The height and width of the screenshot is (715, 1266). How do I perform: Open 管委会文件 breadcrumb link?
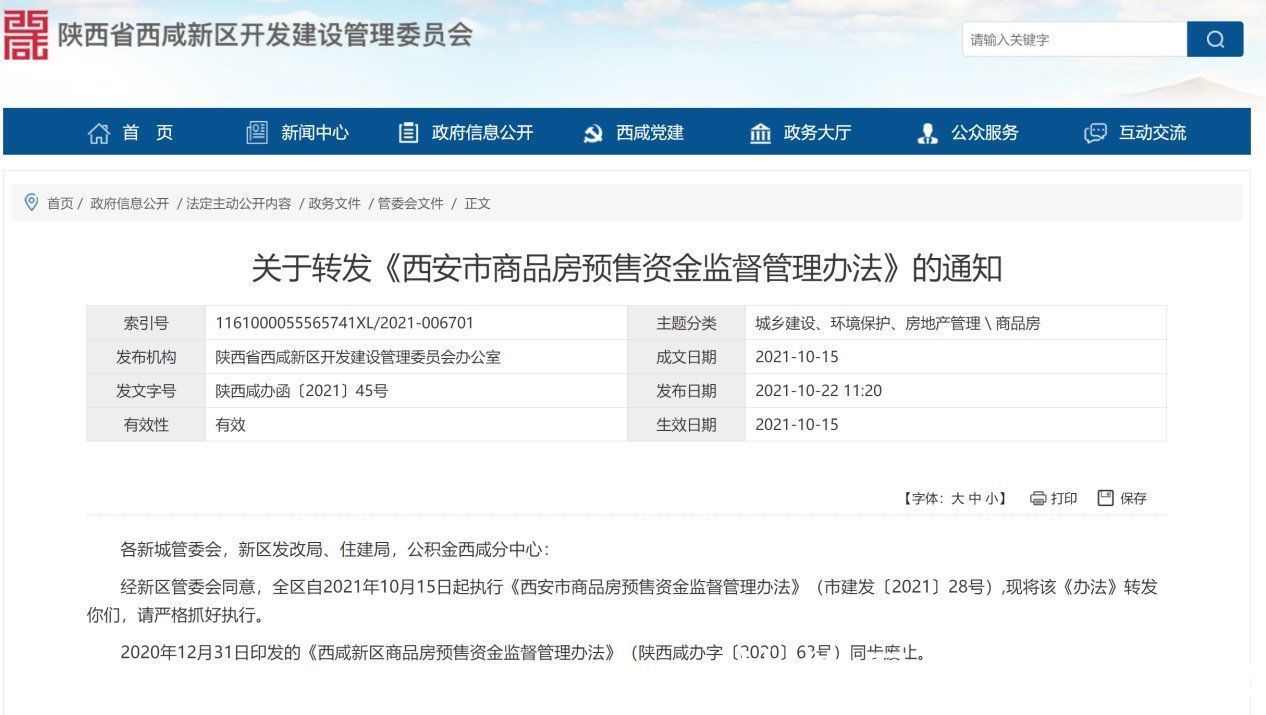(411, 203)
